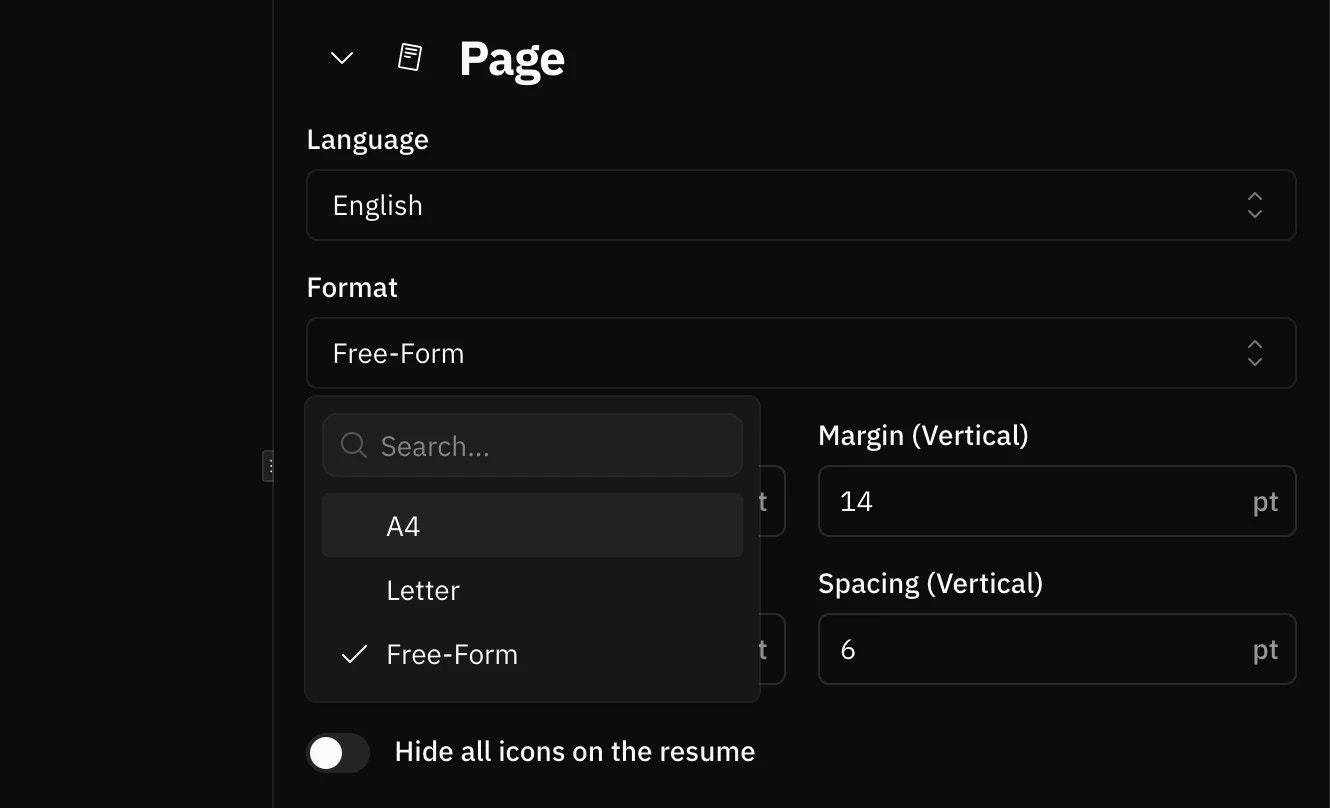The image size is (1330, 808).
Task: Select Letter from the format list
Action: click(x=423, y=590)
